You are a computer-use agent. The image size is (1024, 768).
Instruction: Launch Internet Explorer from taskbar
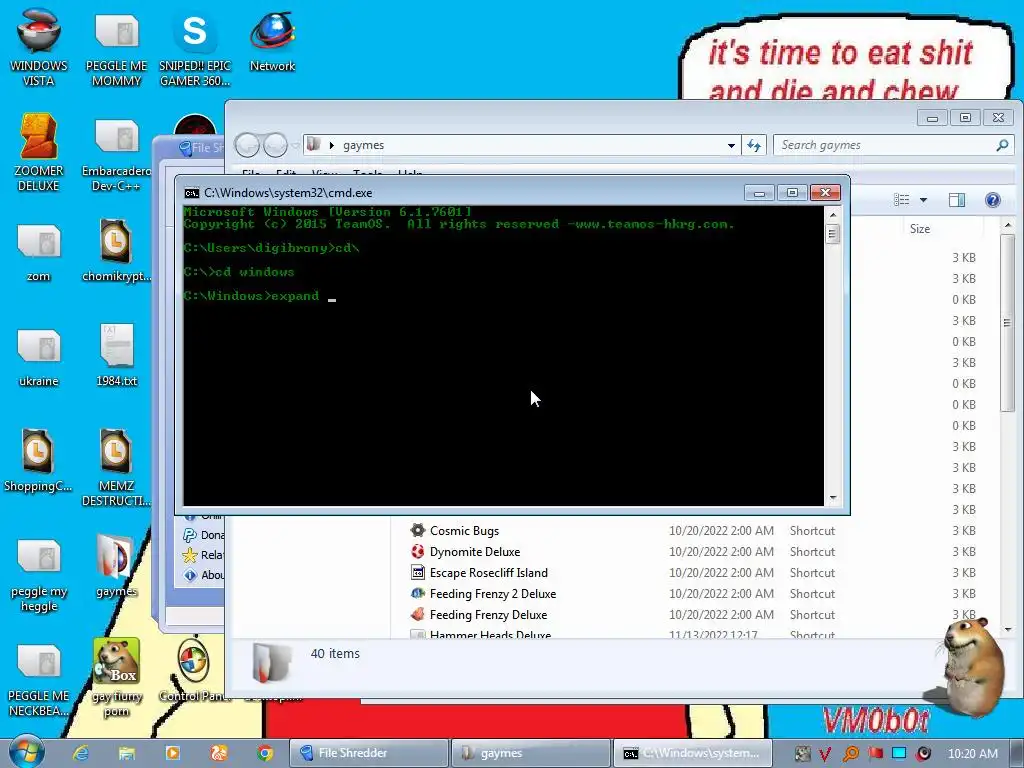[81, 753]
